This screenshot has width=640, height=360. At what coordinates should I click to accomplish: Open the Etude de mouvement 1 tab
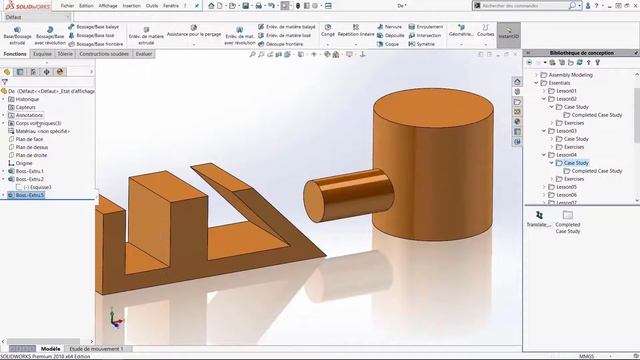(96, 349)
